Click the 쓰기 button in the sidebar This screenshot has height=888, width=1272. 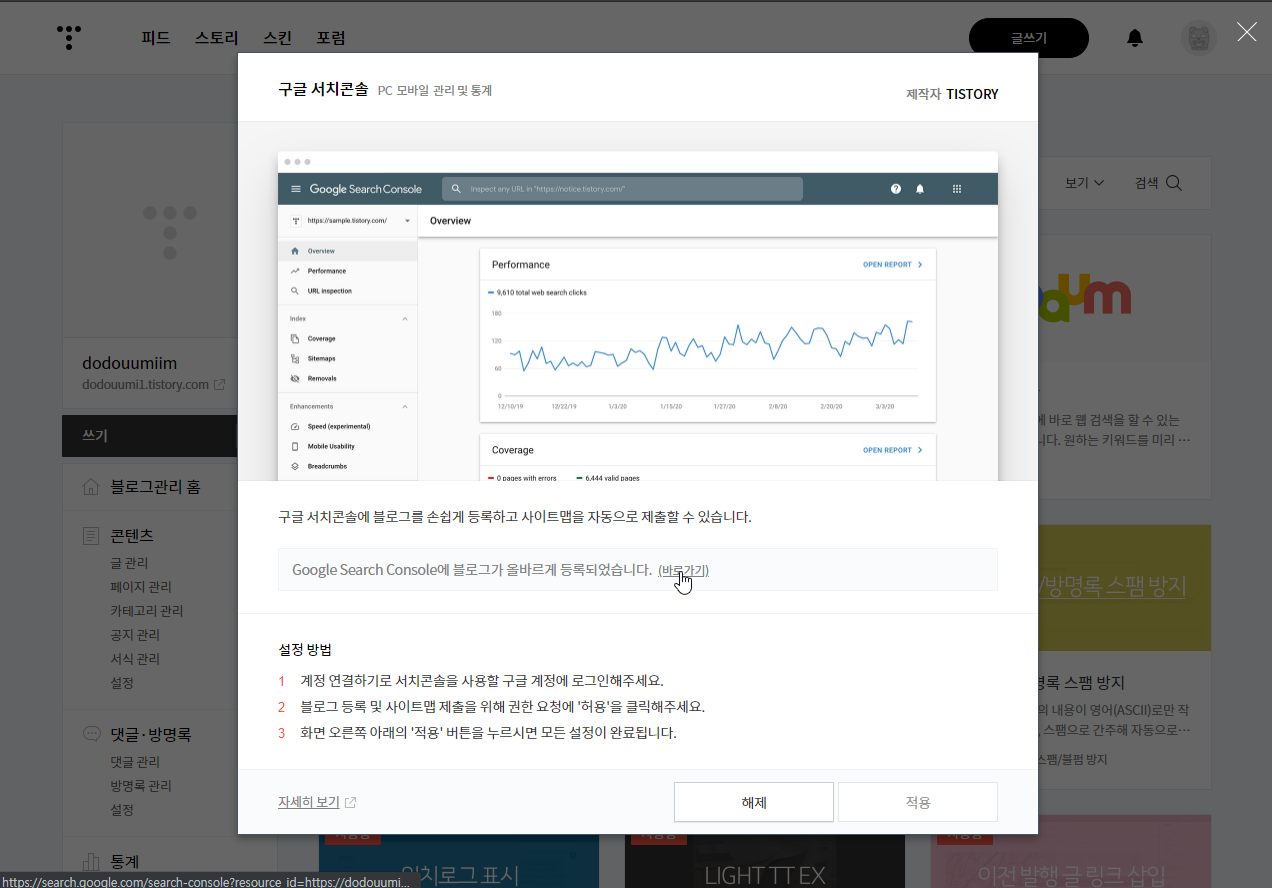click(x=150, y=436)
